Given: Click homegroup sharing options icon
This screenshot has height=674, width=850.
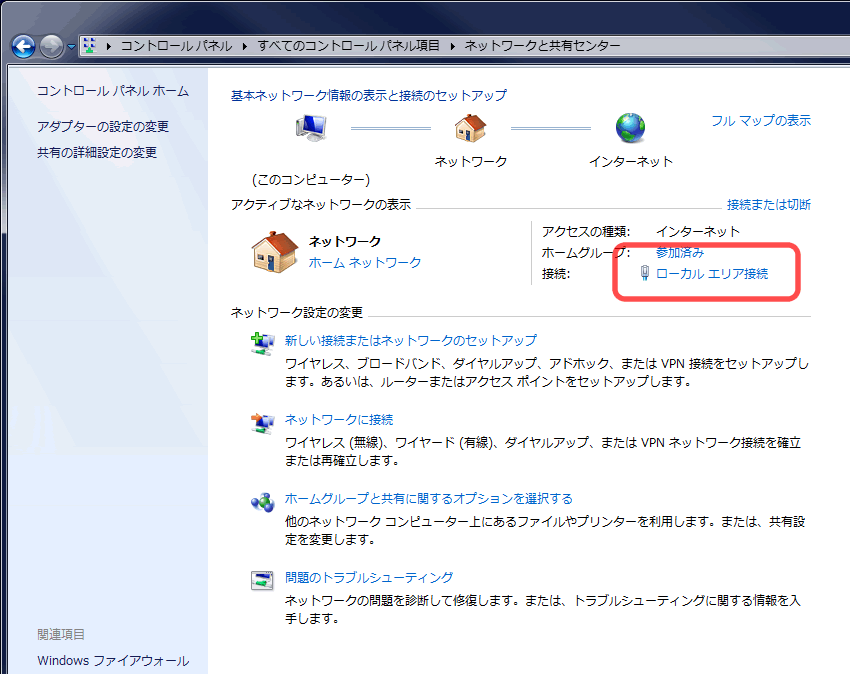Looking at the screenshot, I should coord(263,502).
